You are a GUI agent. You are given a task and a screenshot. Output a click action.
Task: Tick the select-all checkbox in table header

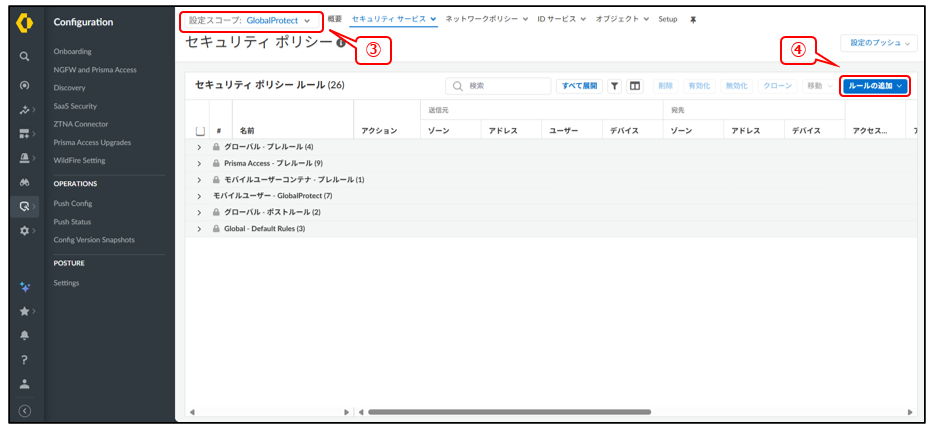click(201, 131)
